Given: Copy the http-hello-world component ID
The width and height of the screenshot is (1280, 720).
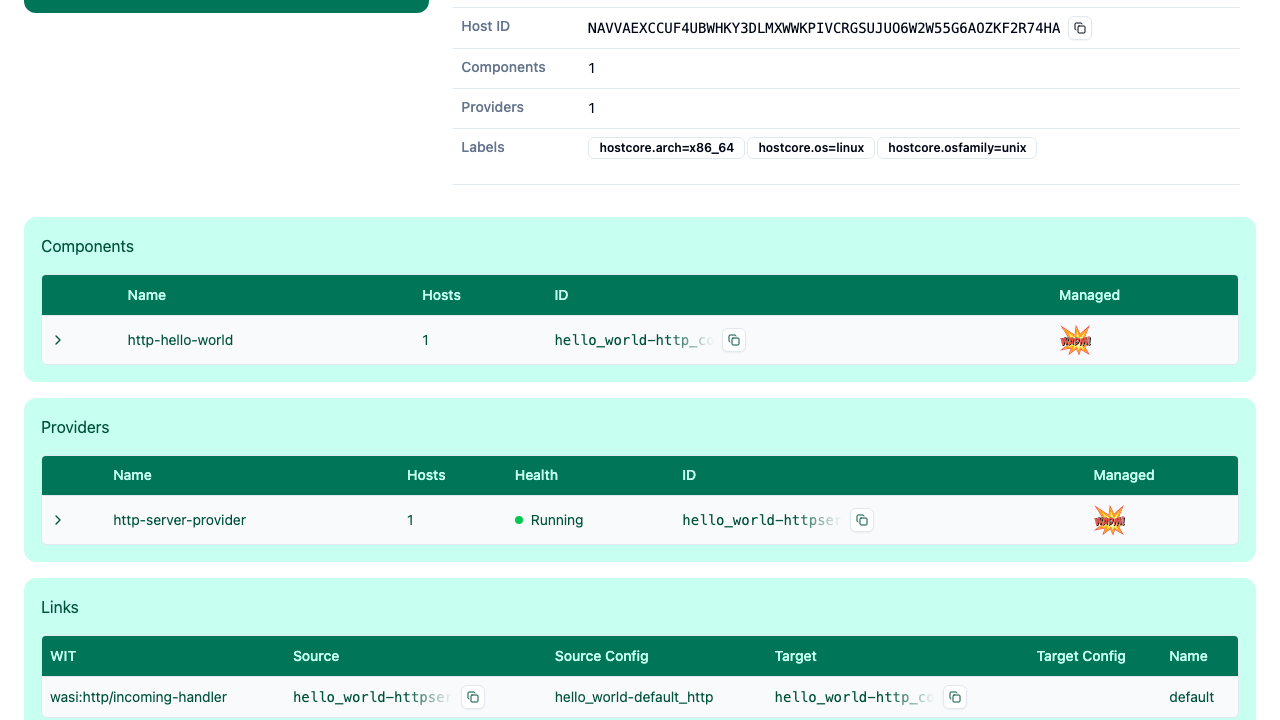Looking at the screenshot, I should pyautogui.click(x=734, y=340).
